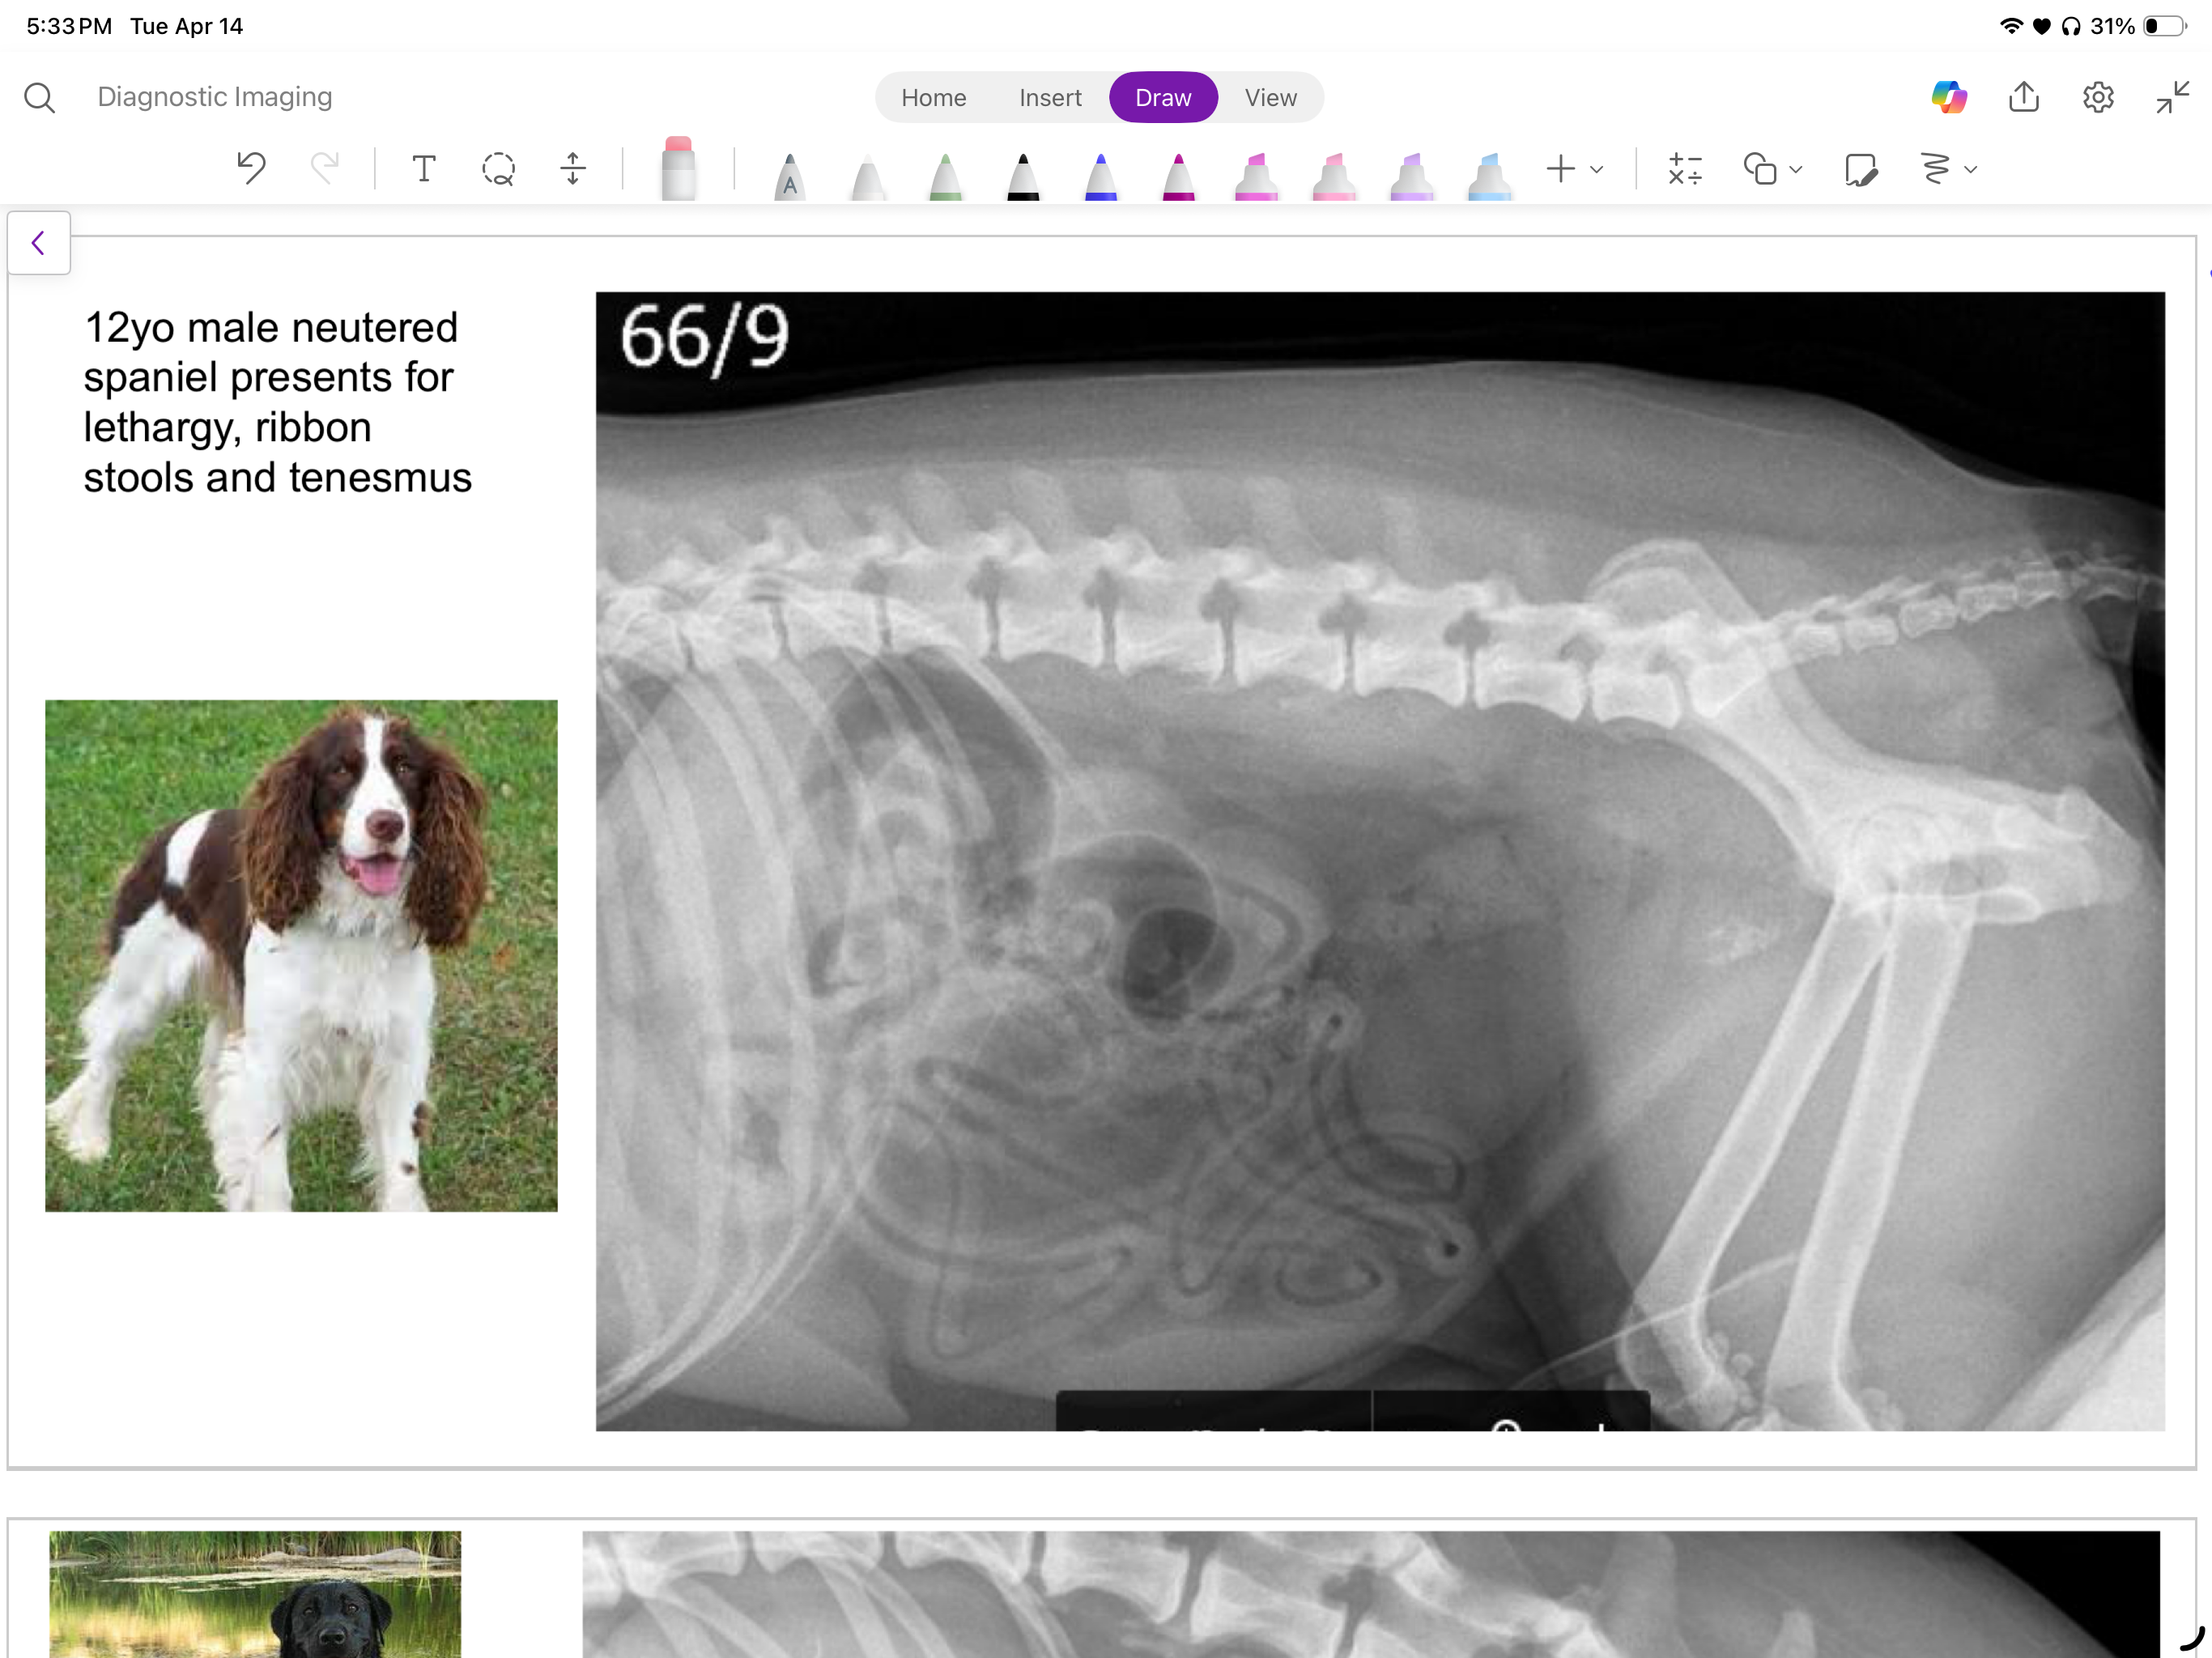Viewport: 2212px width, 1658px height.
Task: Collapse the page with the back chevron
Action: click(x=38, y=242)
